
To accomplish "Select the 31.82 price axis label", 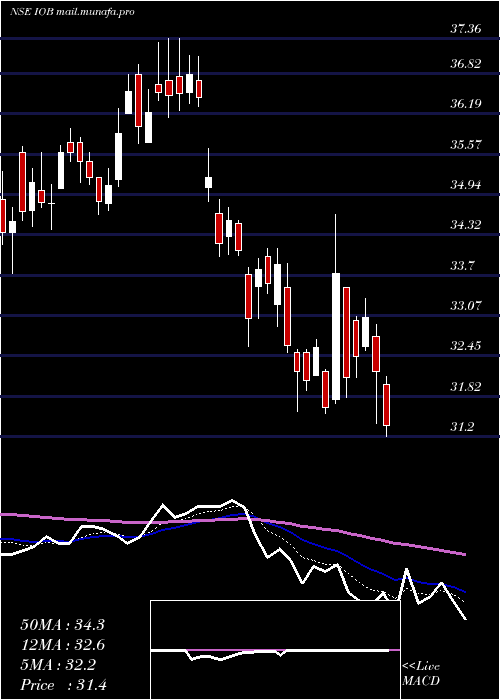I will click(x=465, y=386).
